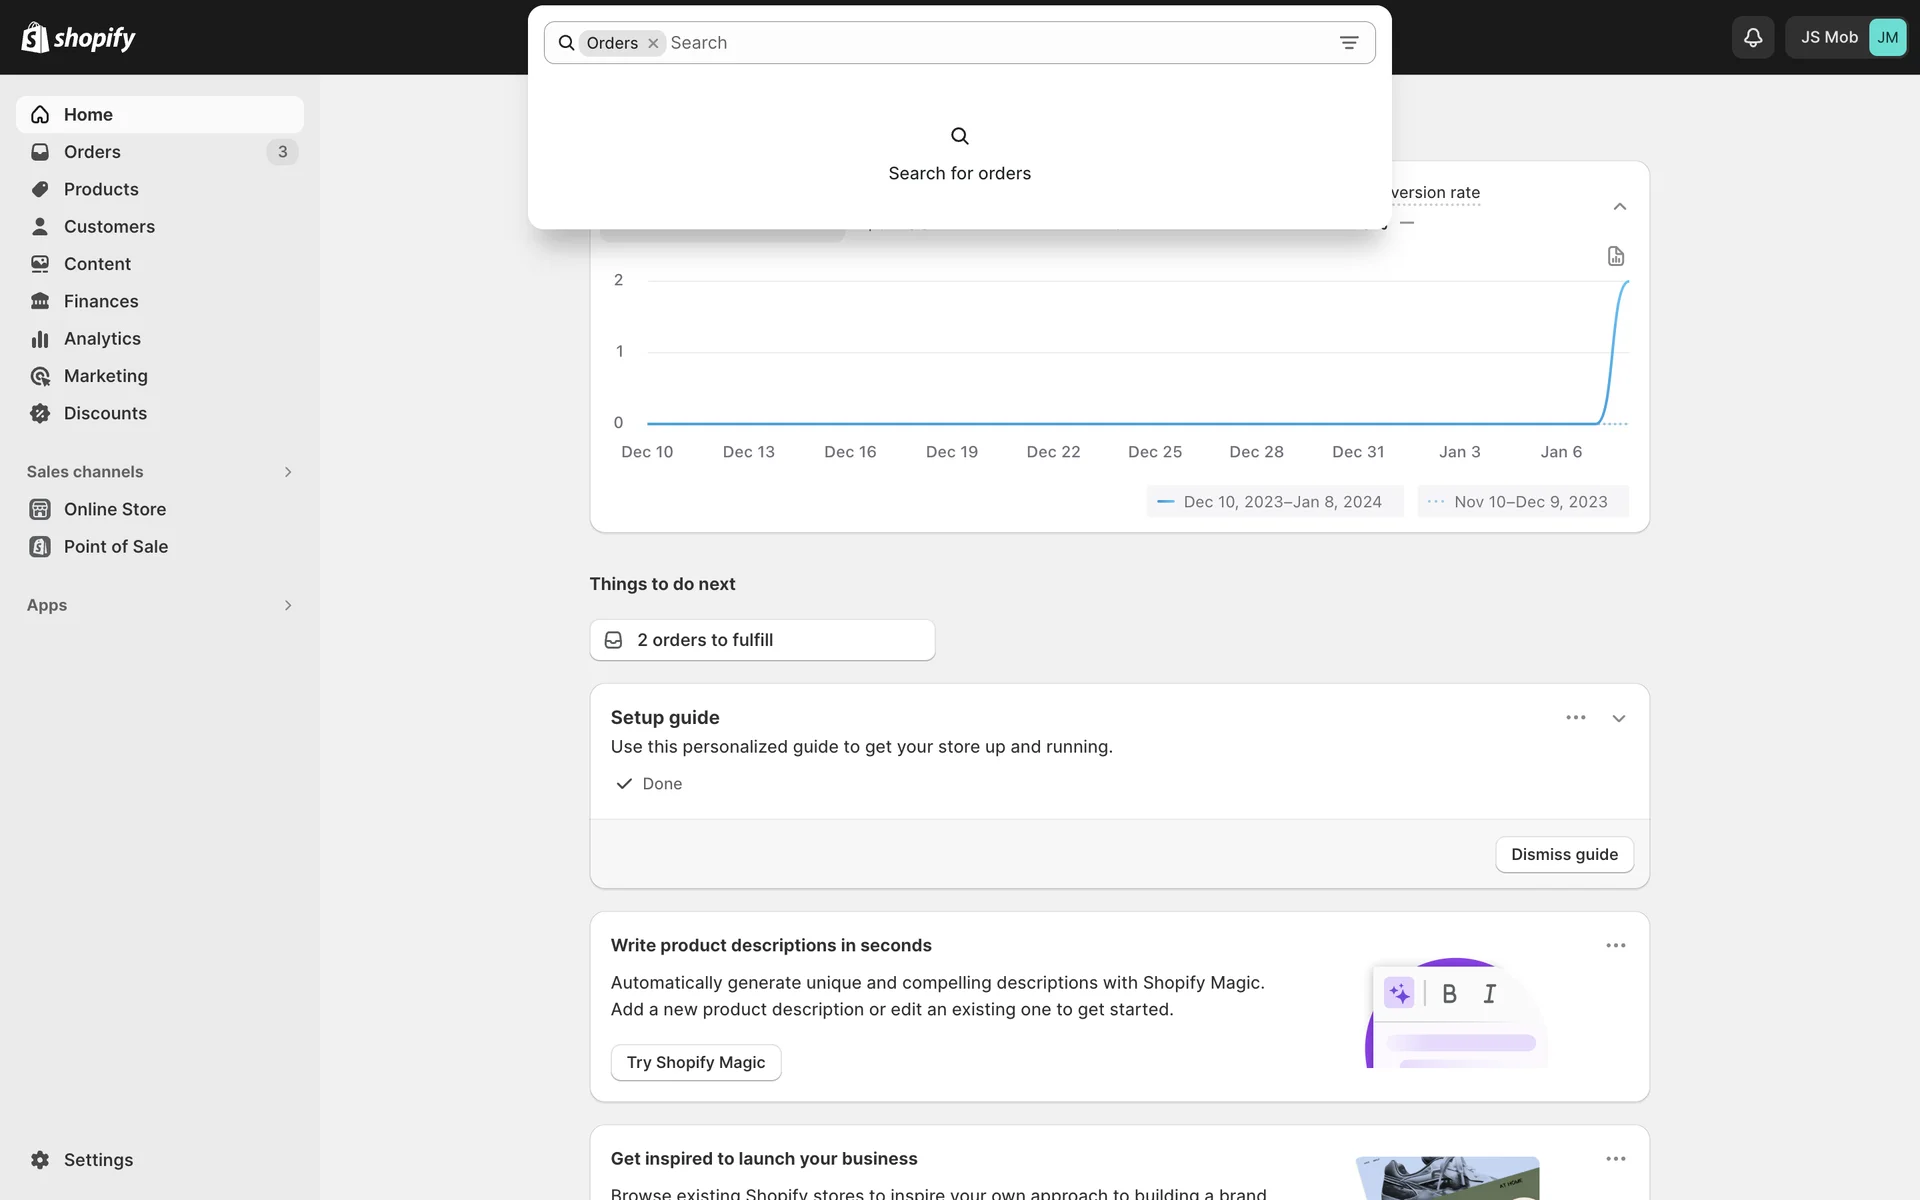This screenshot has height=1200, width=1920.
Task: Open Setup guide more options menu
Action: coord(1575,718)
